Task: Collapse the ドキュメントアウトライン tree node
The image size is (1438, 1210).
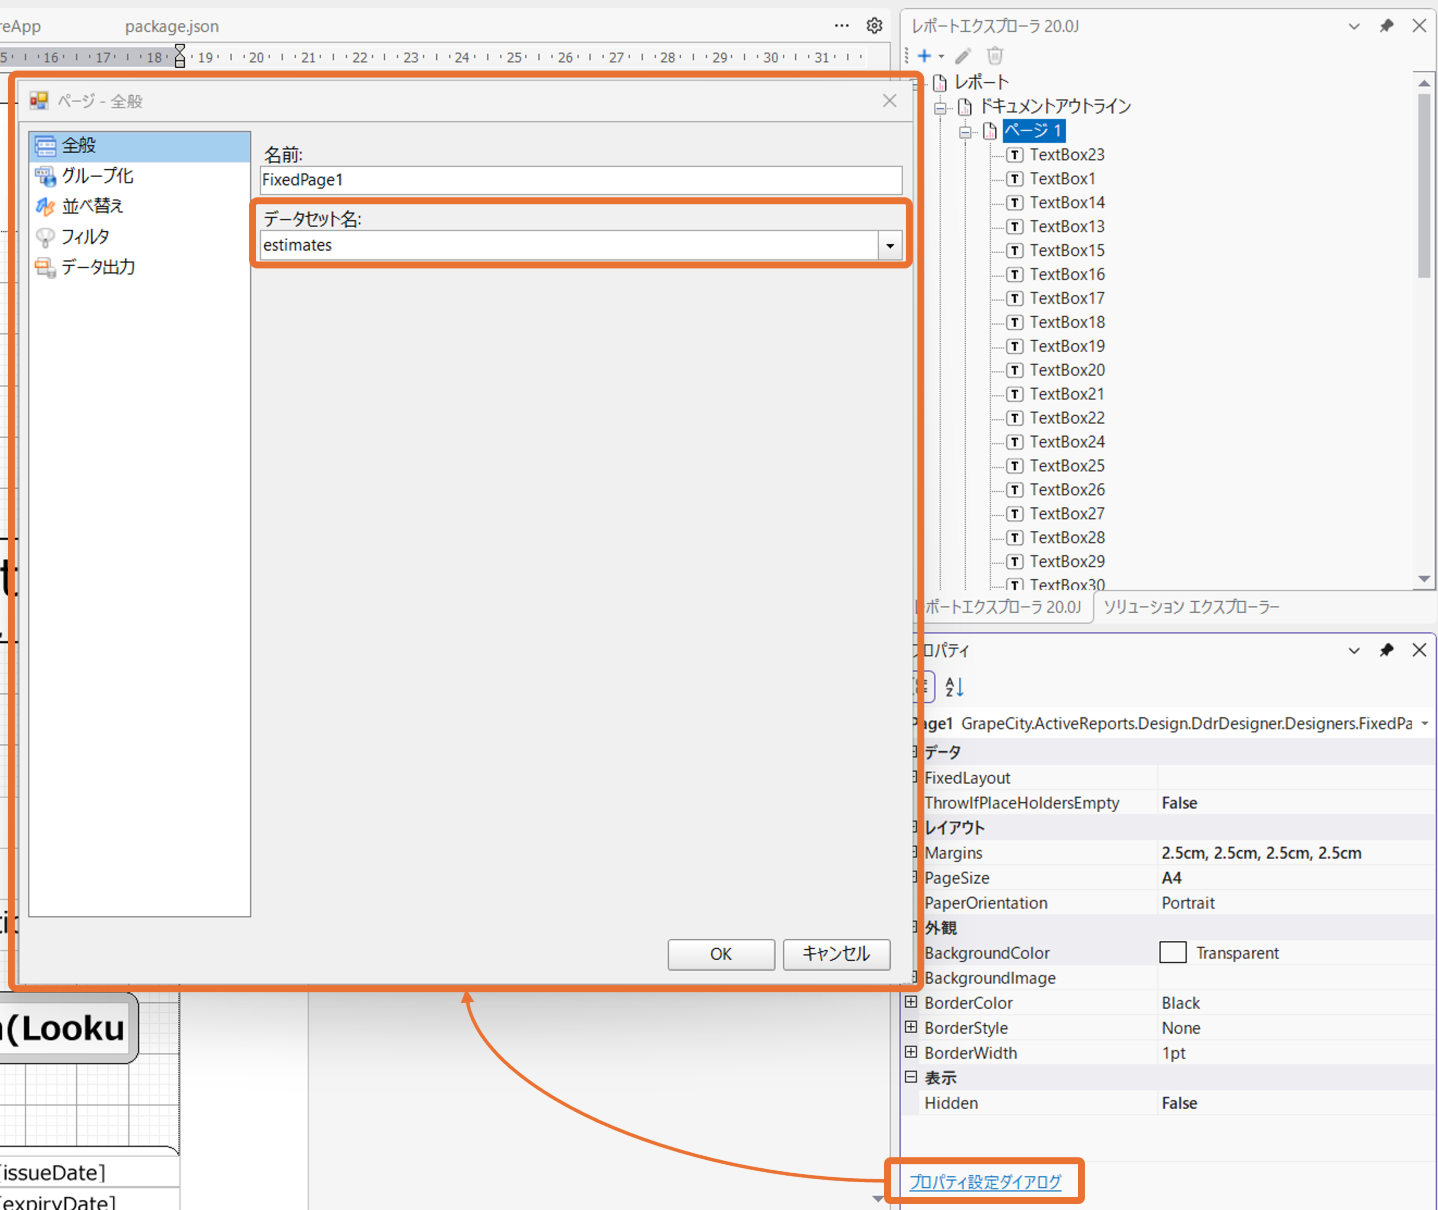Action: pyautogui.click(x=940, y=108)
